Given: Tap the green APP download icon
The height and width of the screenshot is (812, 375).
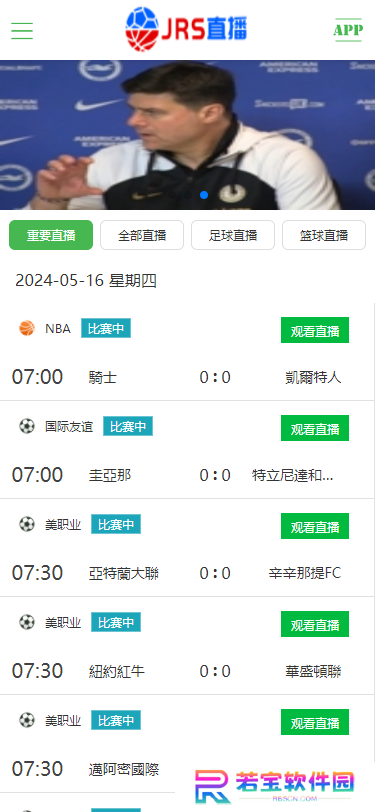Looking at the screenshot, I should (x=348, y=30).
